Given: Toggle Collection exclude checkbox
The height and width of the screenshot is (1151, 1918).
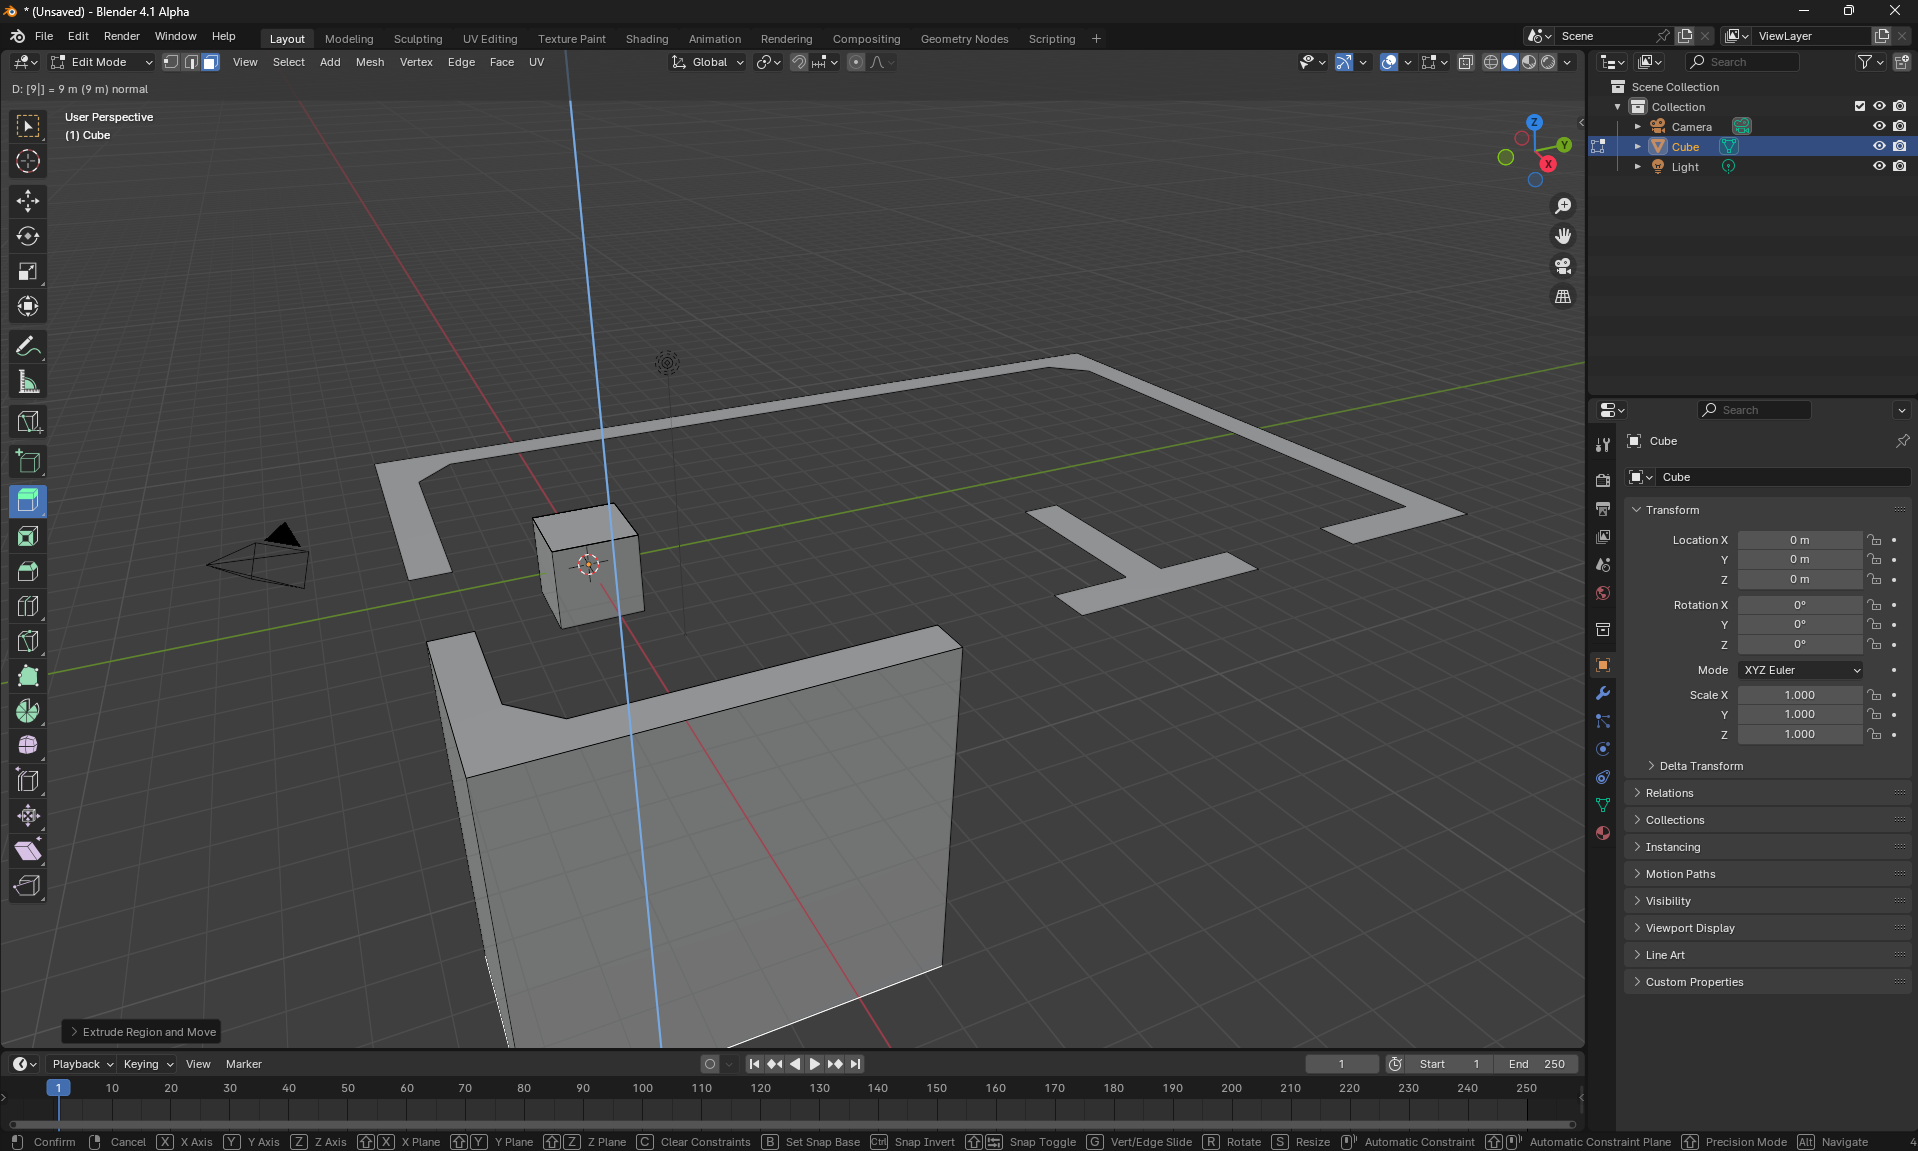Looking at the screenshot, I should (1860, 106).
